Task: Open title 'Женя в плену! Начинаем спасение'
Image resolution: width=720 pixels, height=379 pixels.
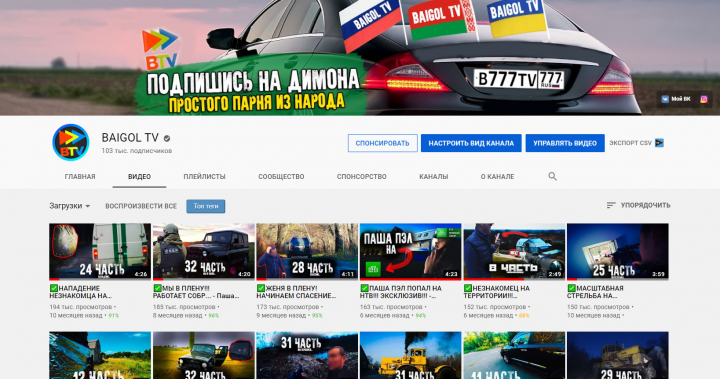Action: point(296,292)
